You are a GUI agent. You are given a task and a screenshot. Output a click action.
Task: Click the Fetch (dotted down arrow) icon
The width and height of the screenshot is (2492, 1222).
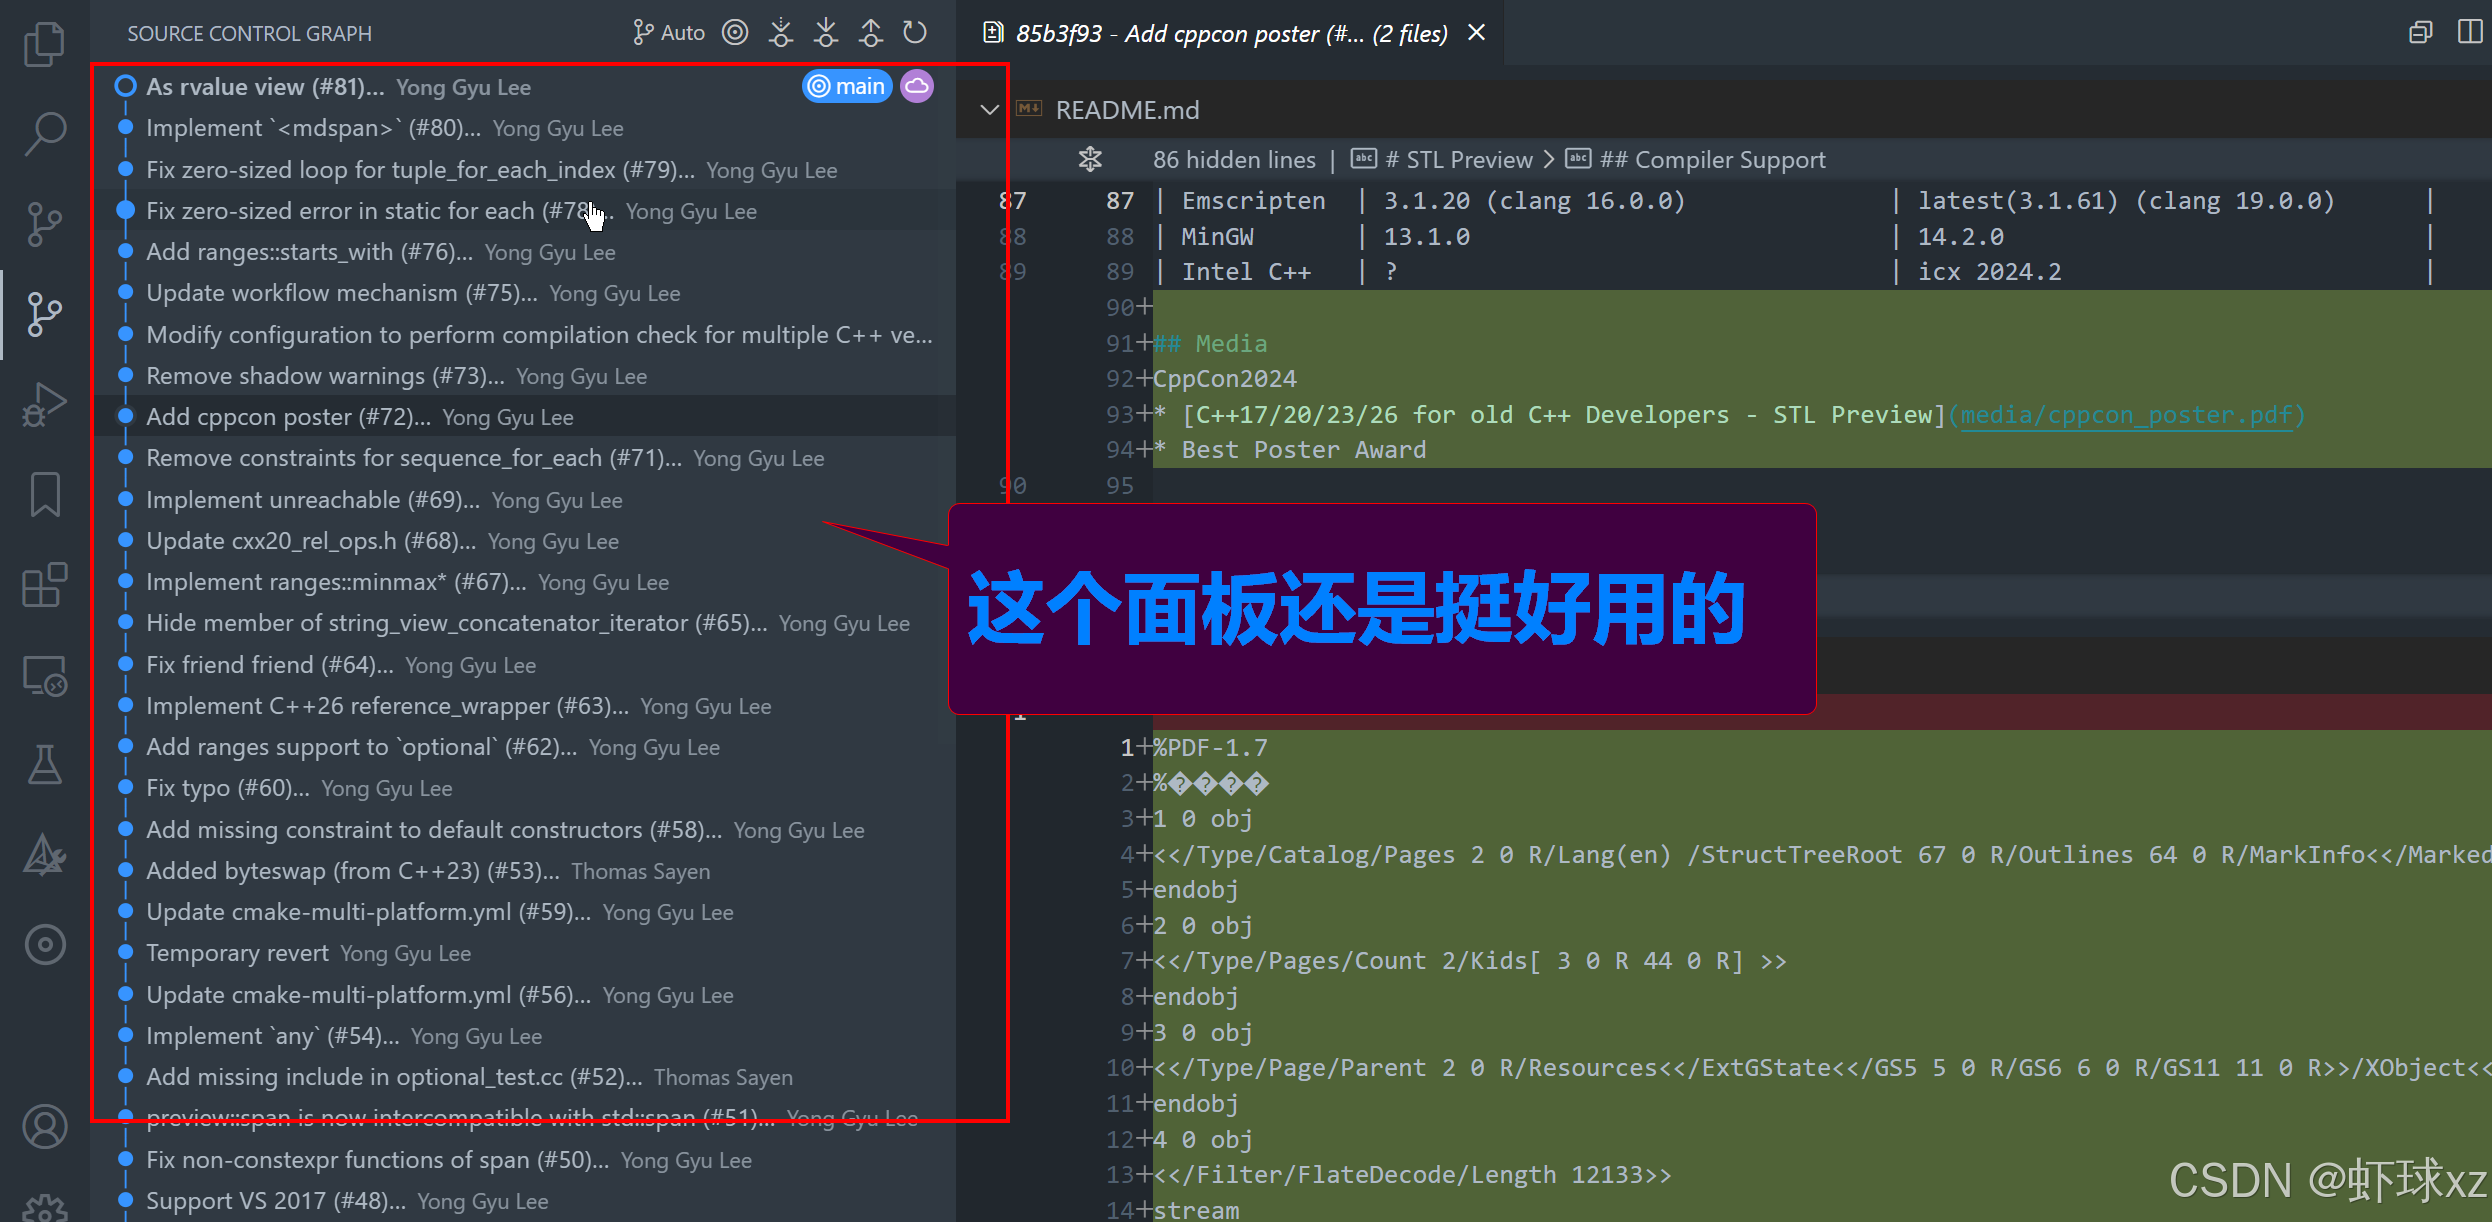coord(780,33)
